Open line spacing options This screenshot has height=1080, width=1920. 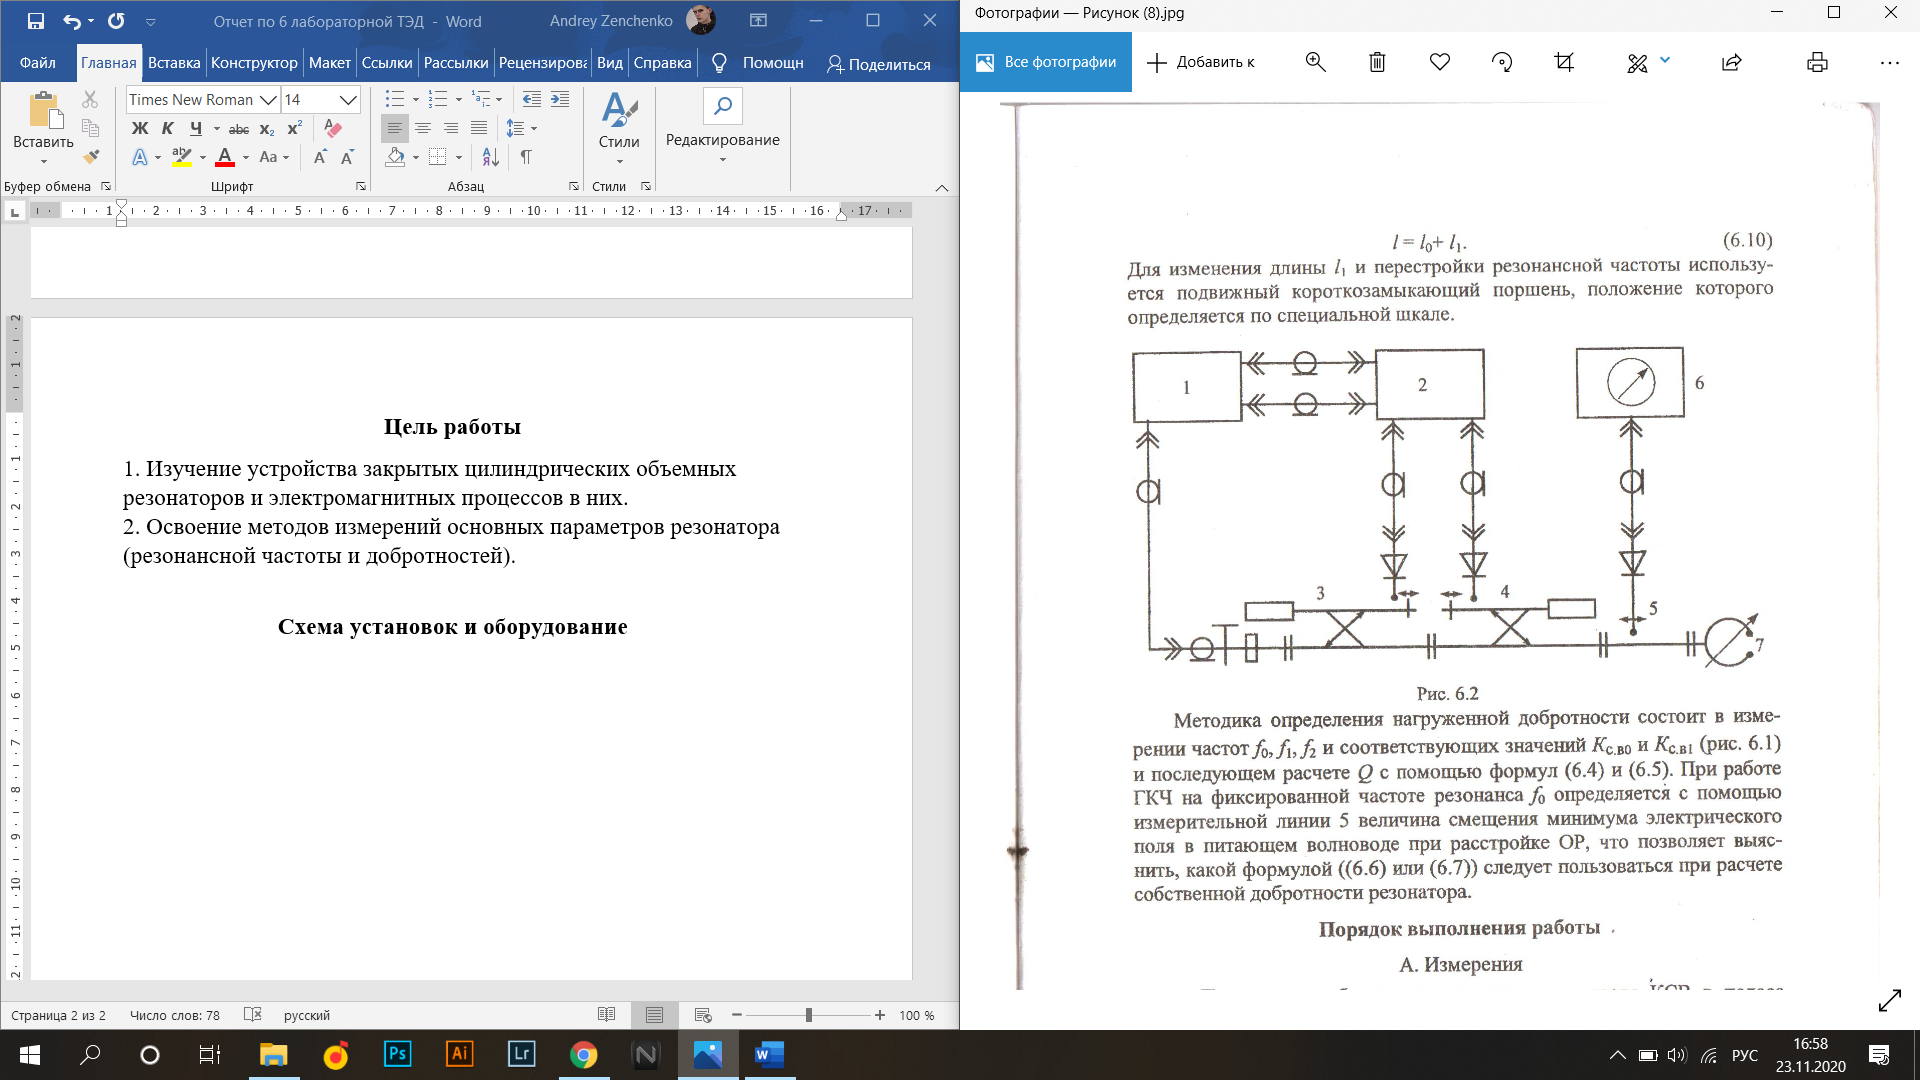coord(521,128)
